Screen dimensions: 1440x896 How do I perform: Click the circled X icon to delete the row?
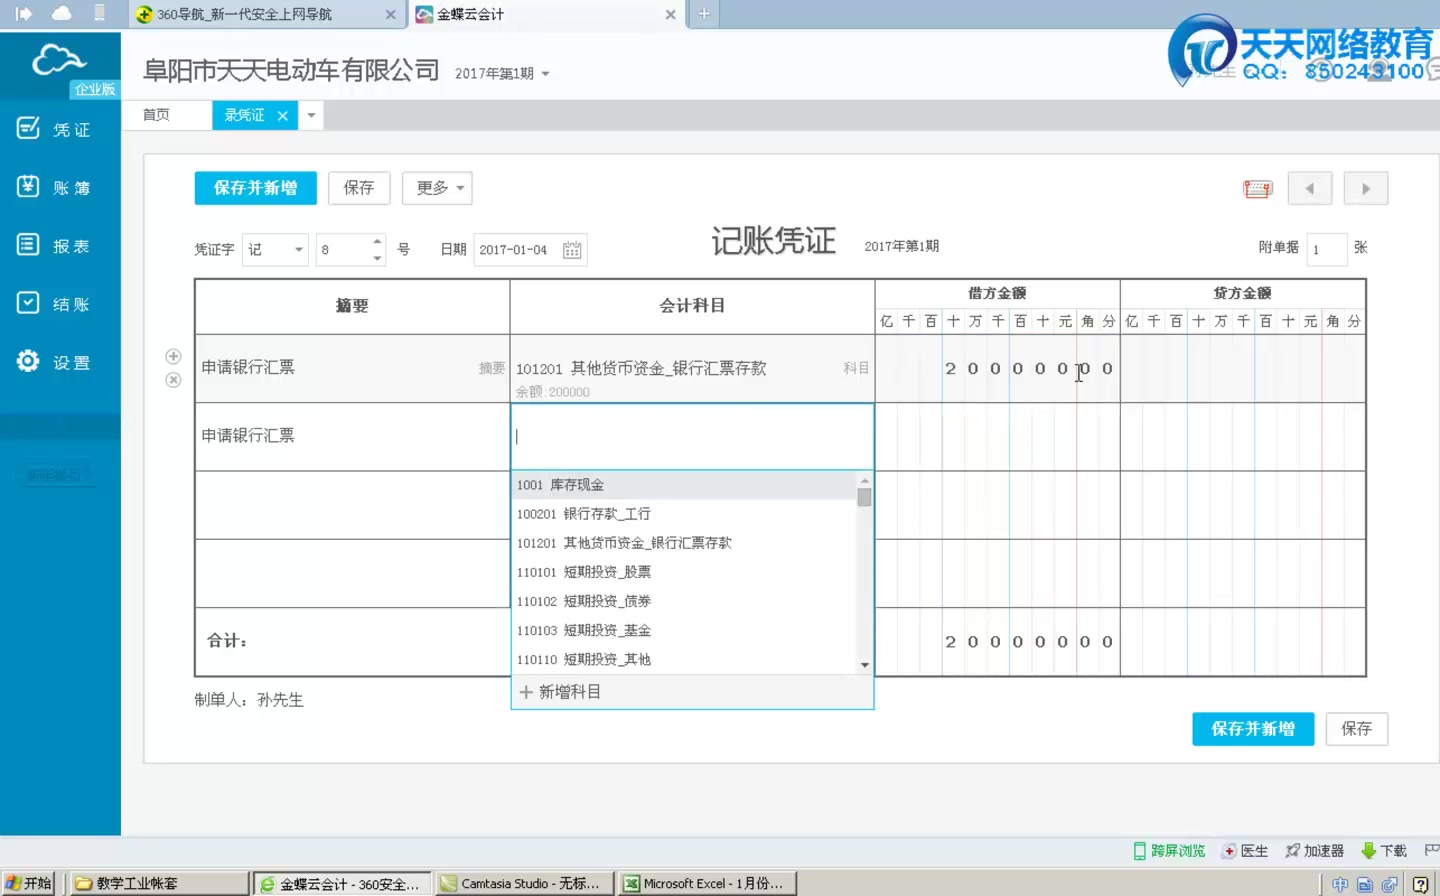click(173, 379)
